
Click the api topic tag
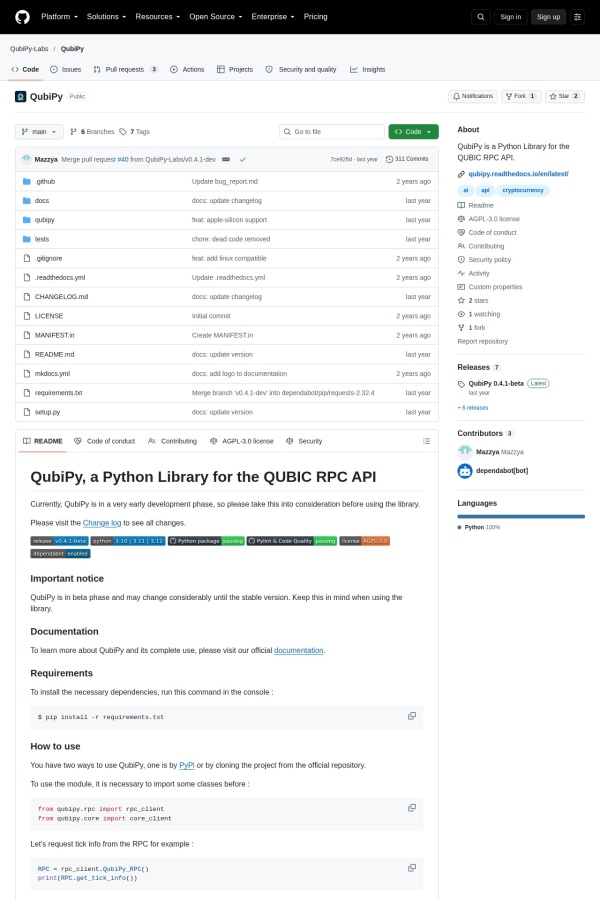point(485,190)
